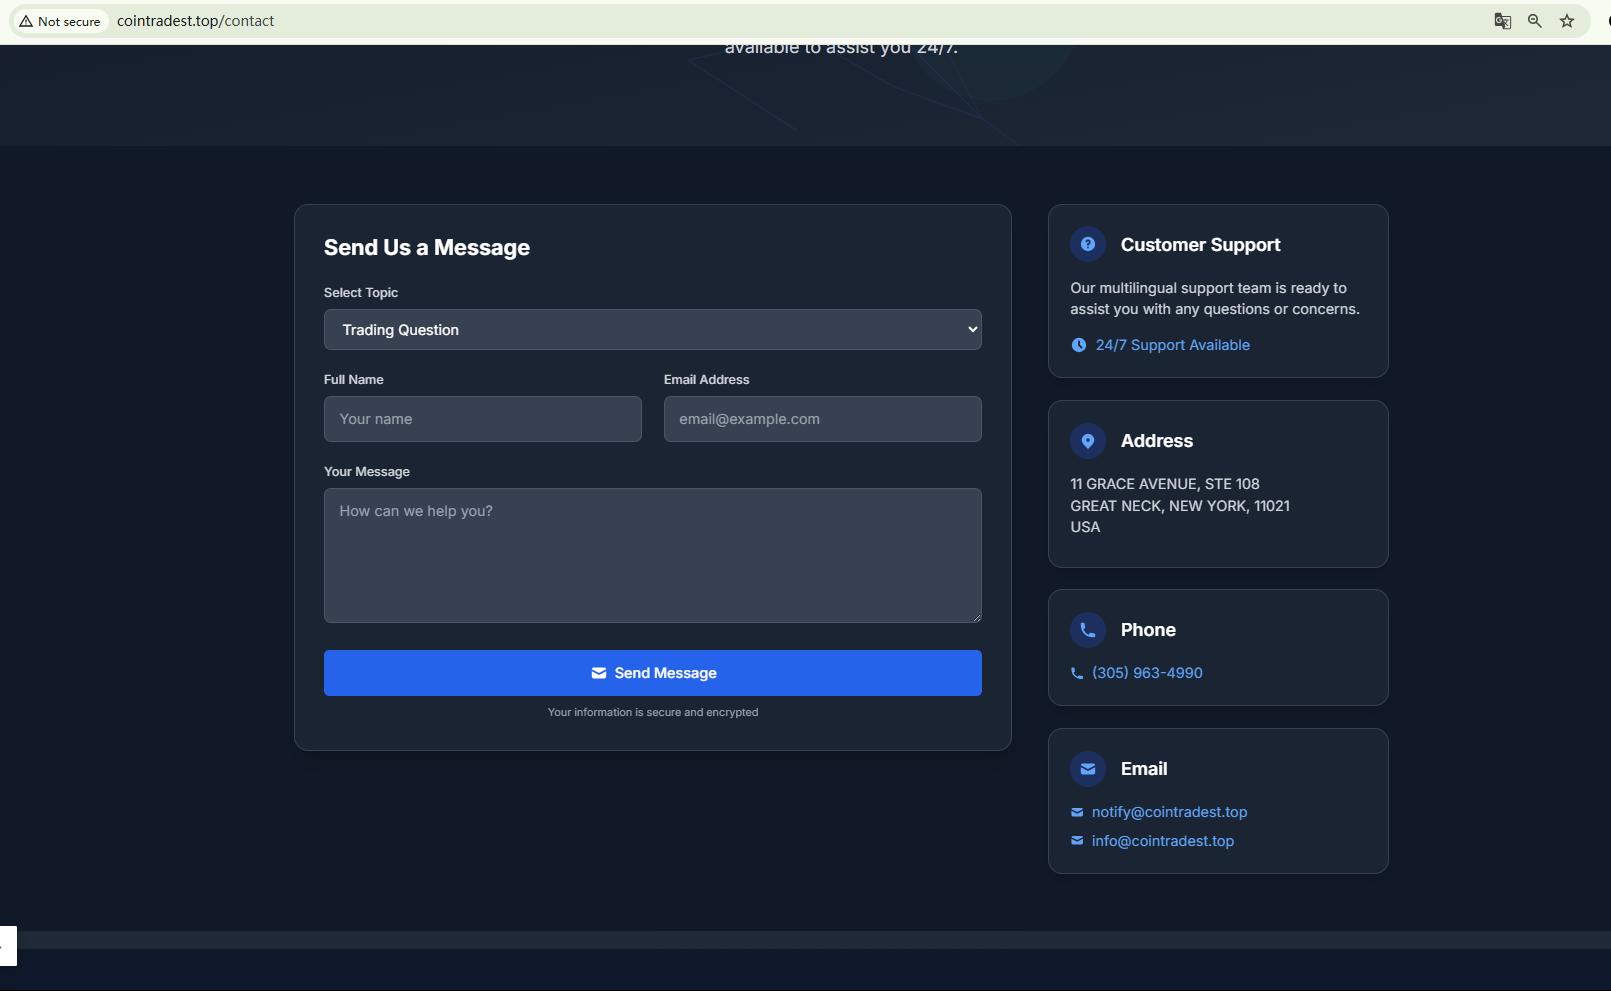Click the URL text in address bar

point(196,21)
